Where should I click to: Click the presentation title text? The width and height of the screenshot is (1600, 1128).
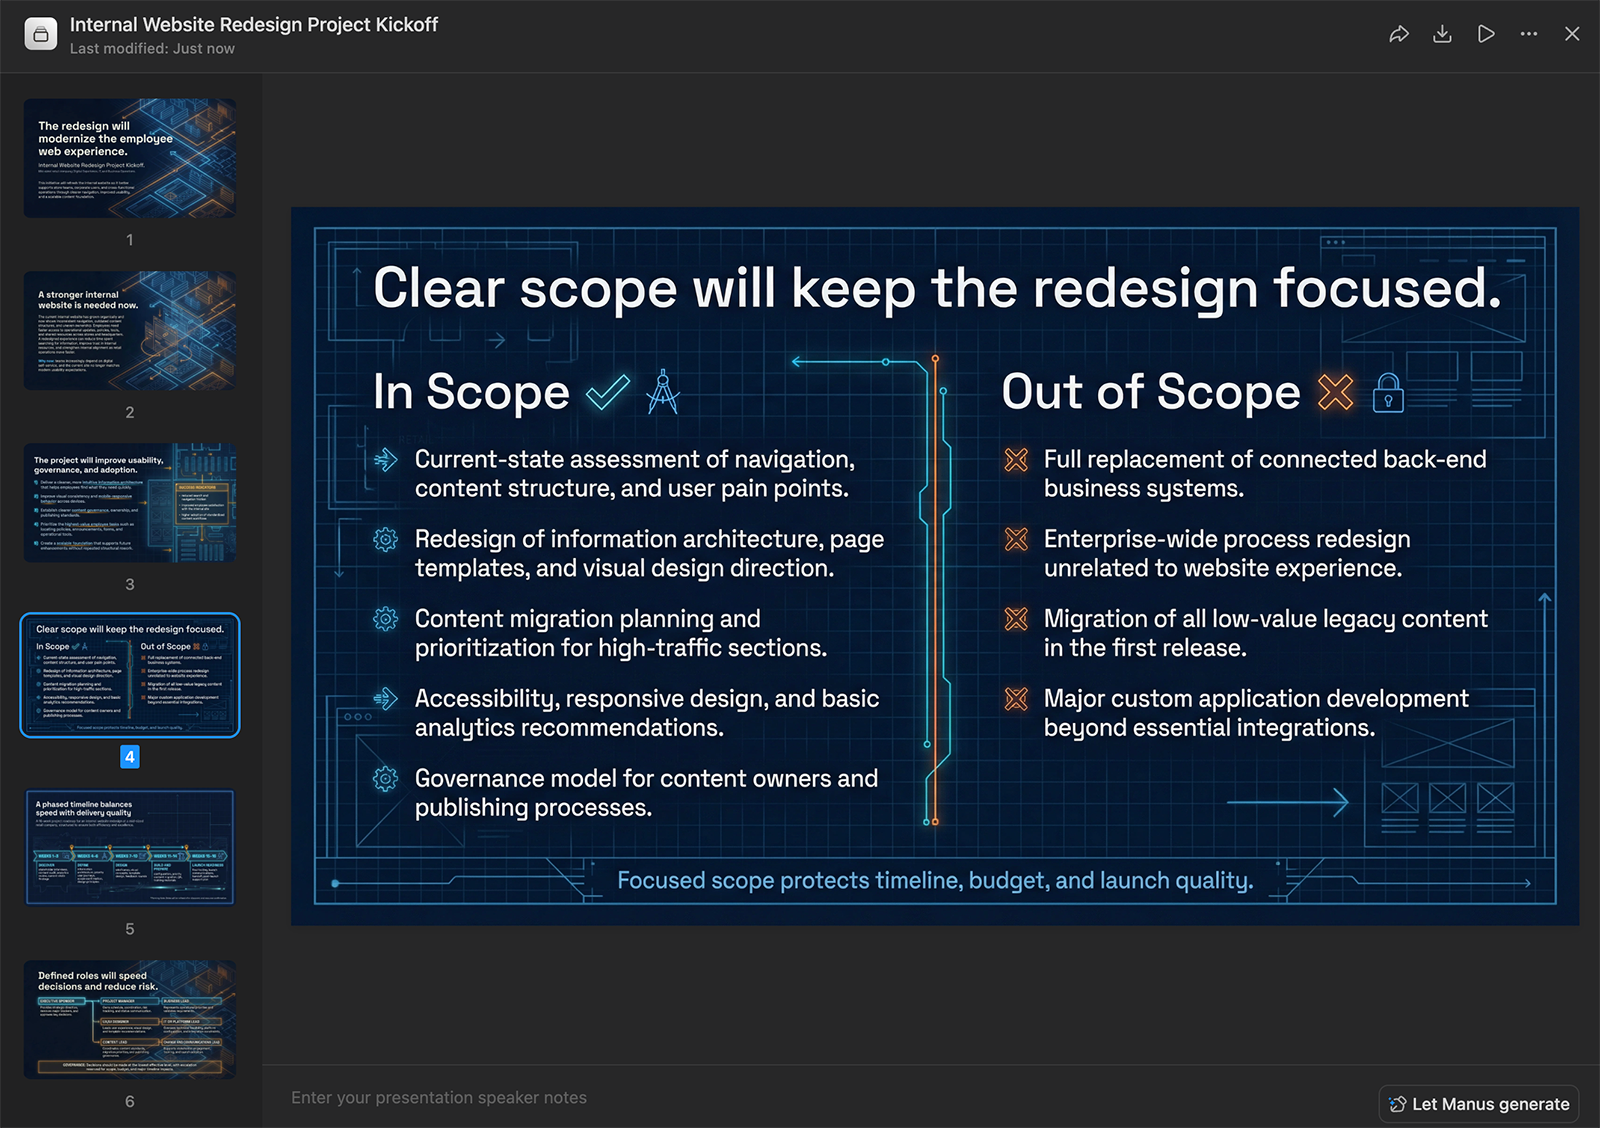tap(254, 25)
